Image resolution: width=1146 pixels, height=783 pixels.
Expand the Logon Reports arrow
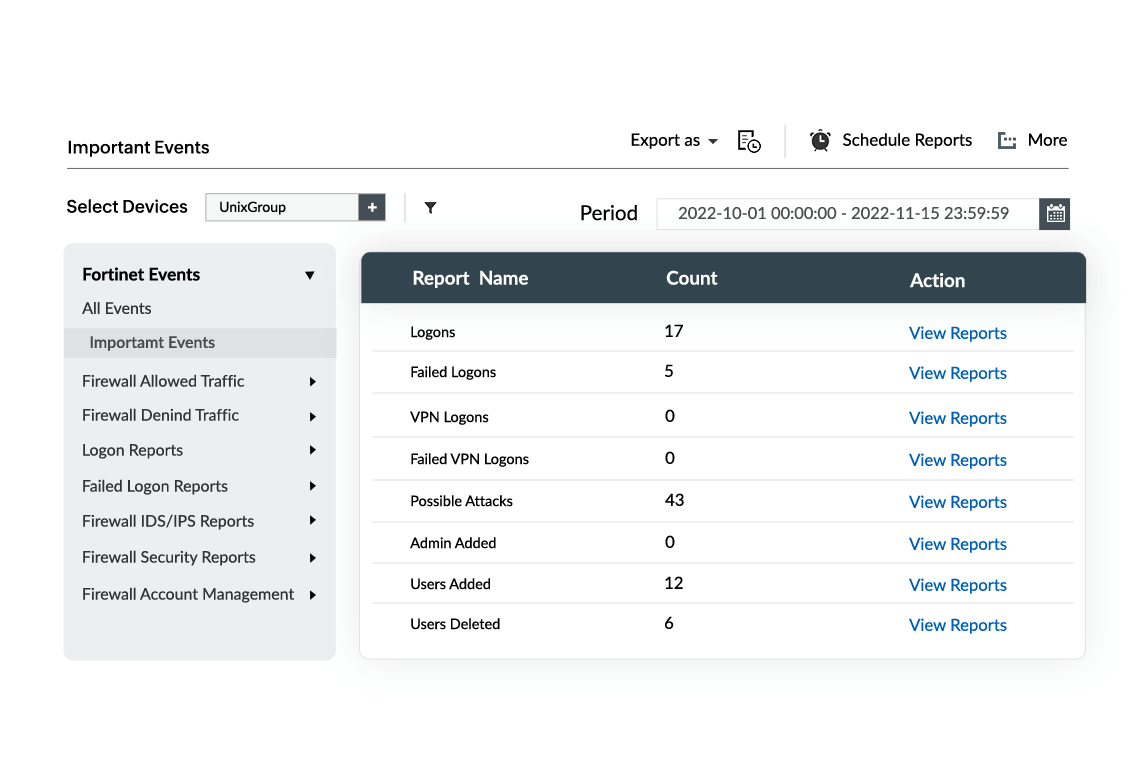pos(313,451)
